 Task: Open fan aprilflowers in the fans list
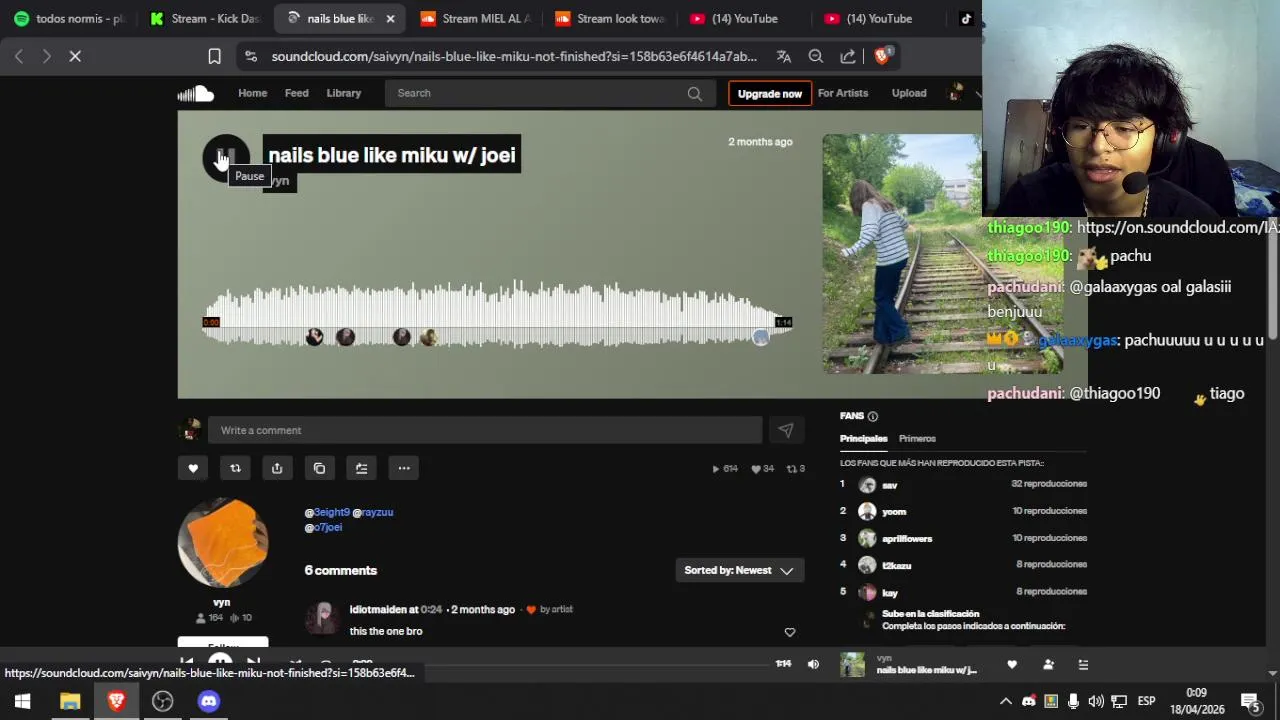point(907,539)
